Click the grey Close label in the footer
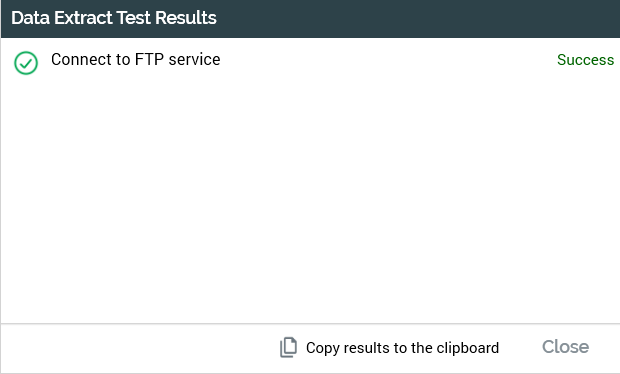The width and height of the screenshot is (620, 374). click(x=565, y=347)
